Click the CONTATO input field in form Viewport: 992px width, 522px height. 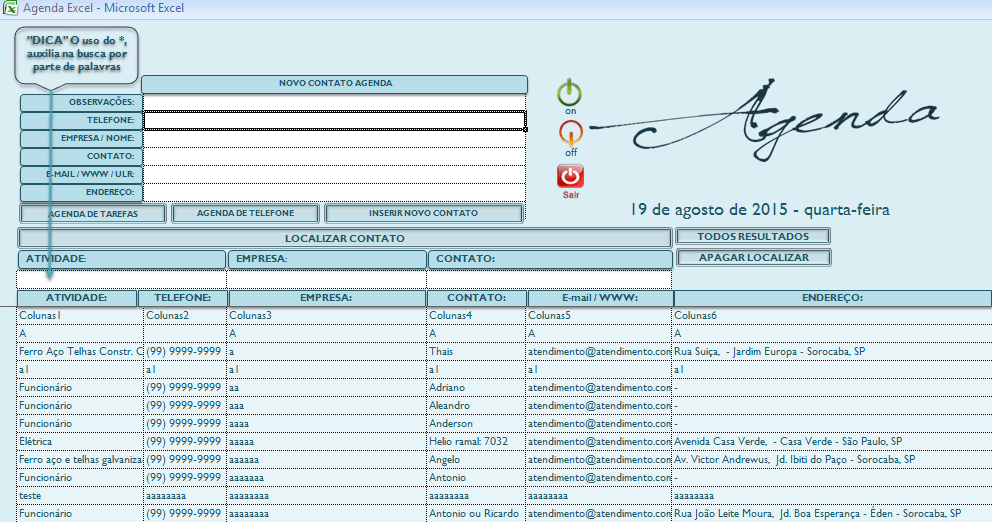point(335,156)
